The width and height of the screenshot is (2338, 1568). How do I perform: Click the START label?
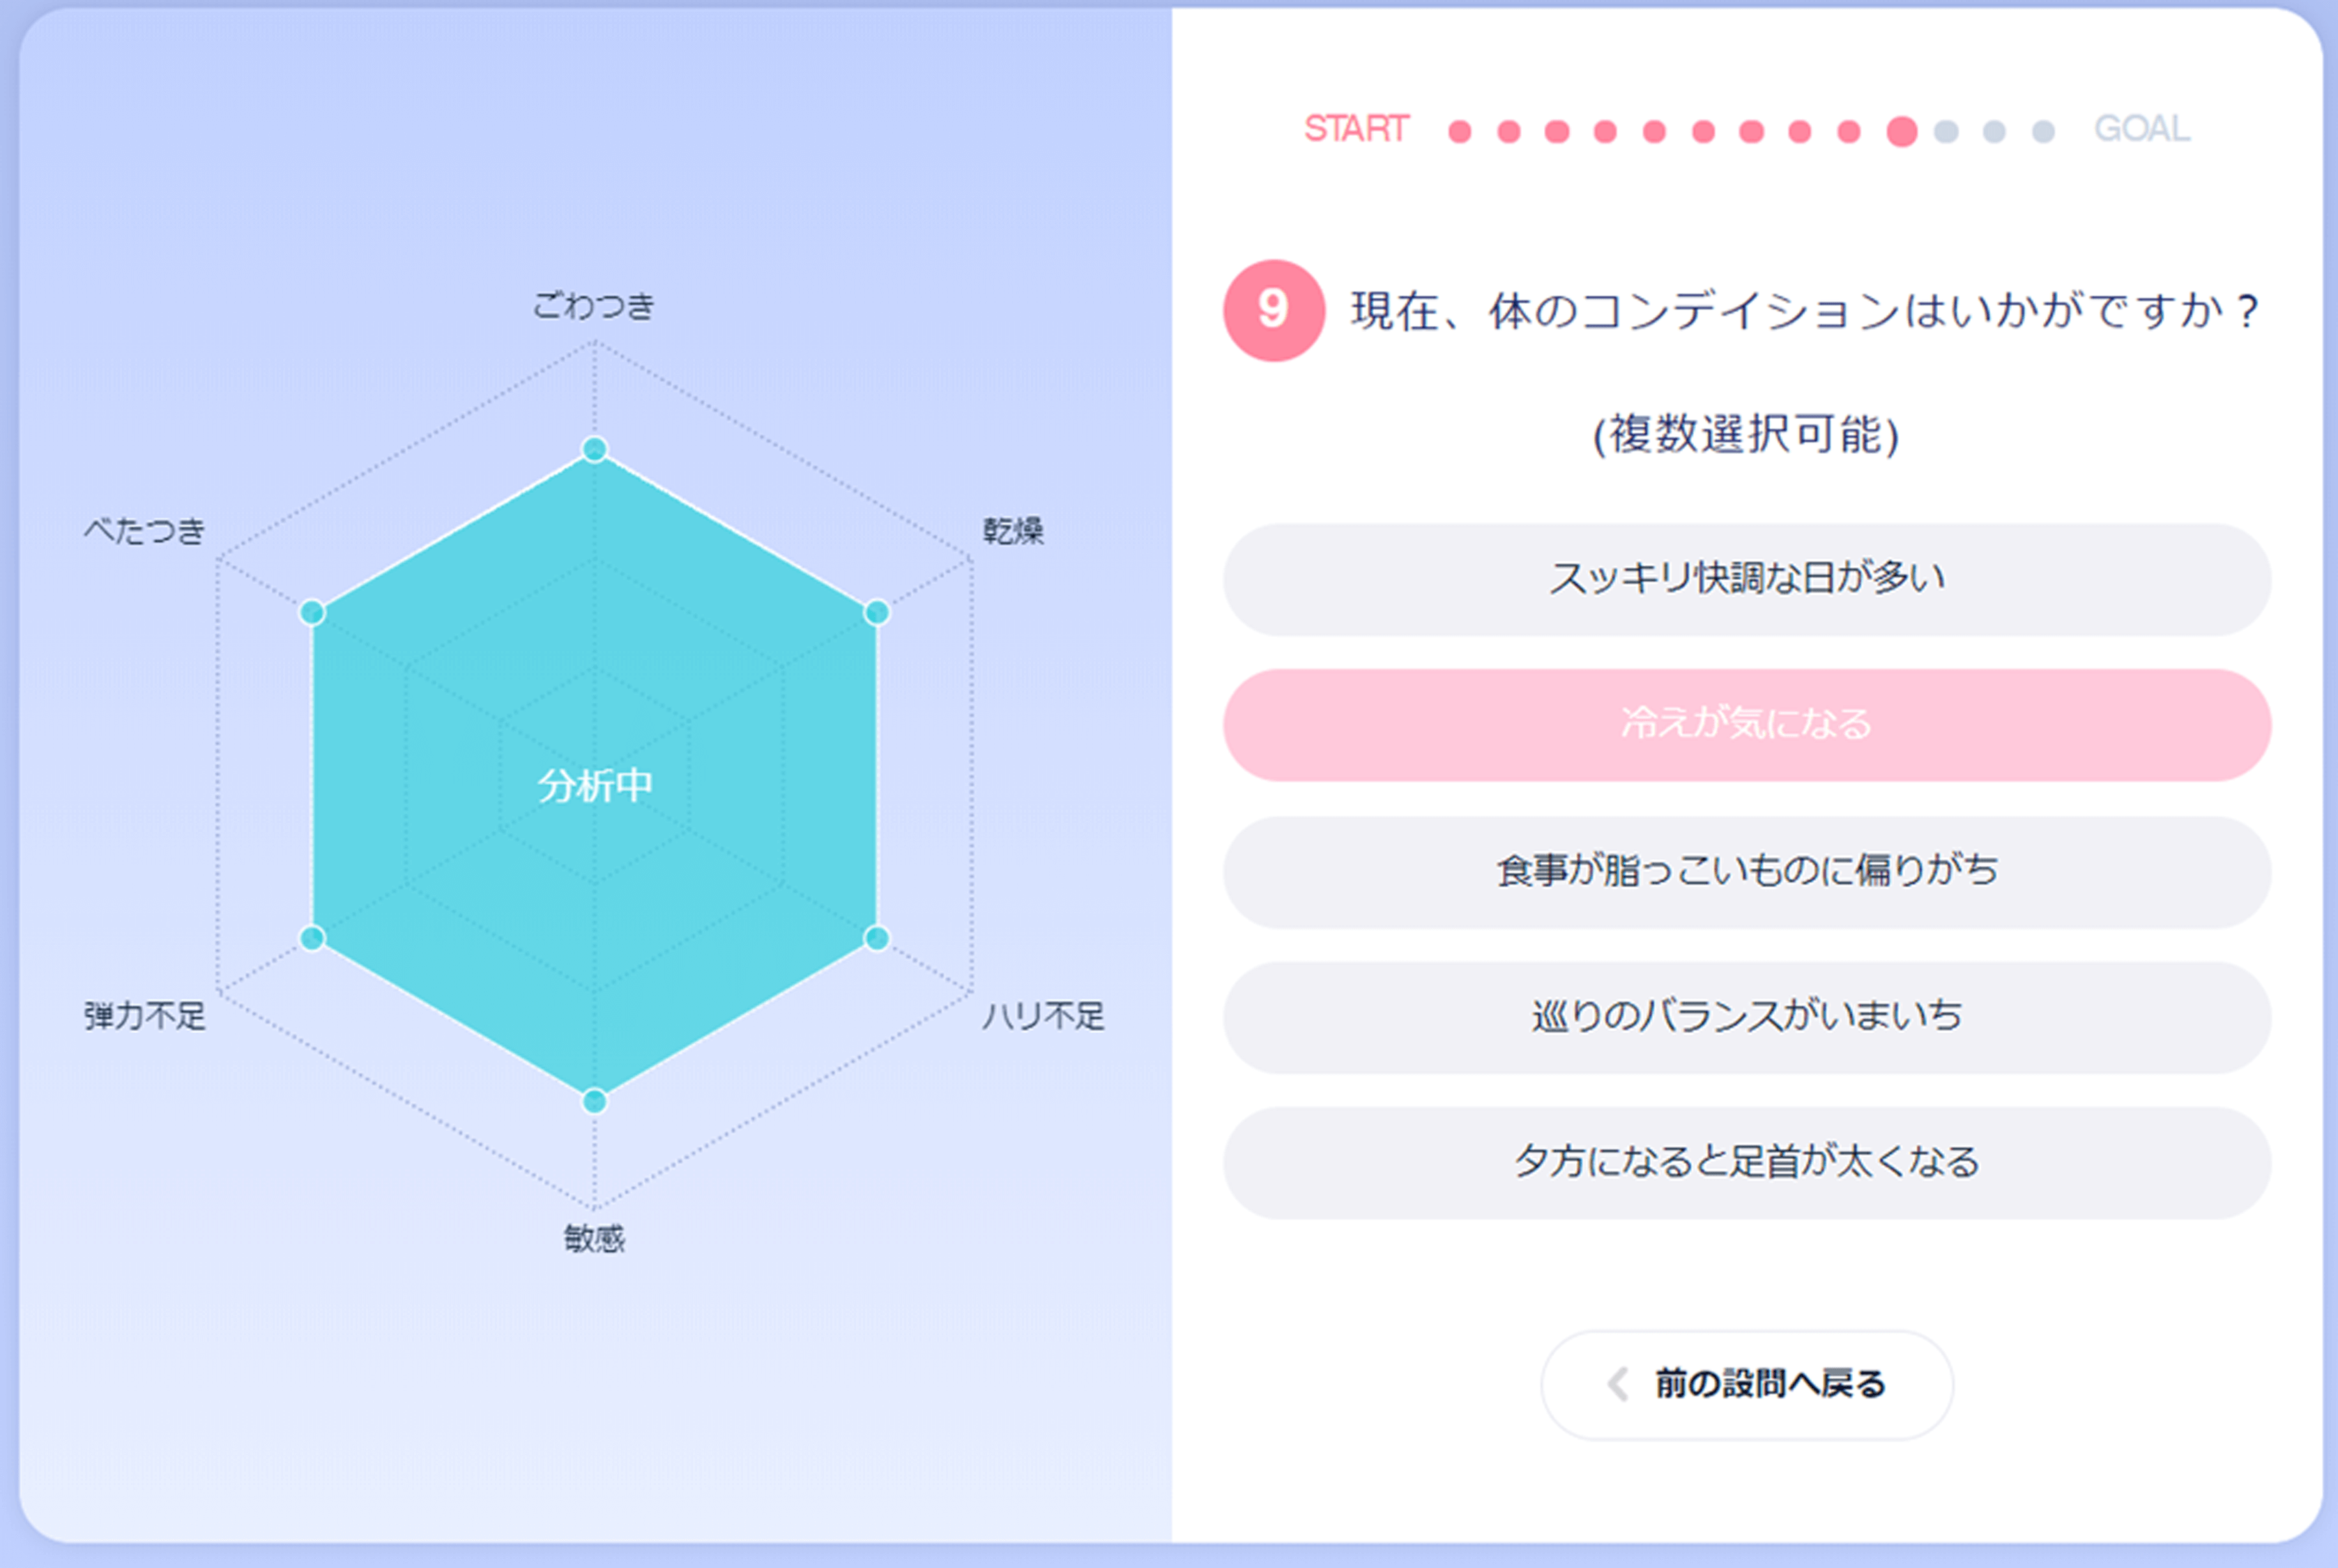[x=1356, y=129]
